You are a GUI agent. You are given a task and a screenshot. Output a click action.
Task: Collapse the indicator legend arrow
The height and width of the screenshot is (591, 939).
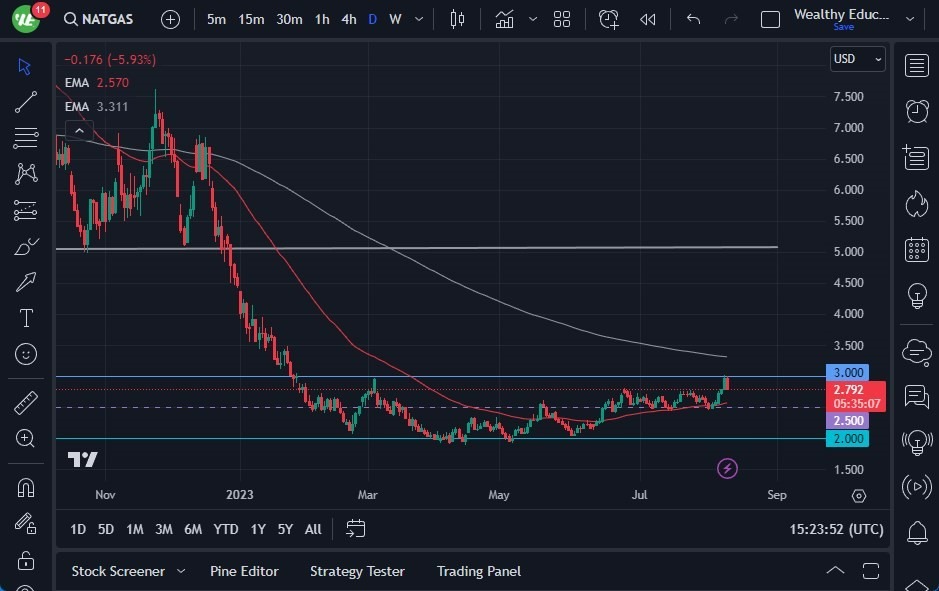point(79,130)
